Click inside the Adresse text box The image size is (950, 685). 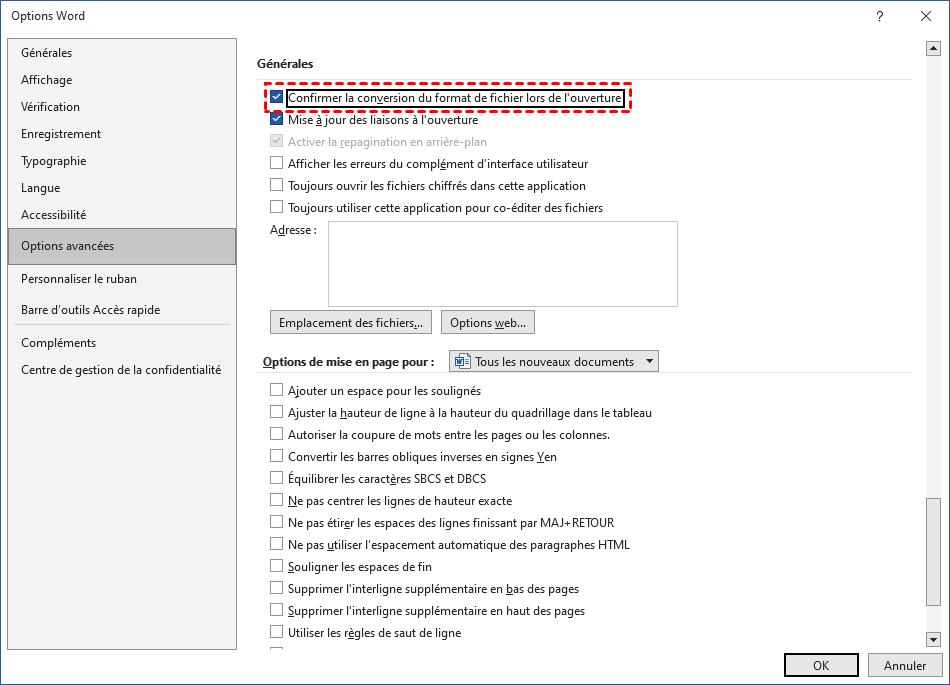[502, 263]
